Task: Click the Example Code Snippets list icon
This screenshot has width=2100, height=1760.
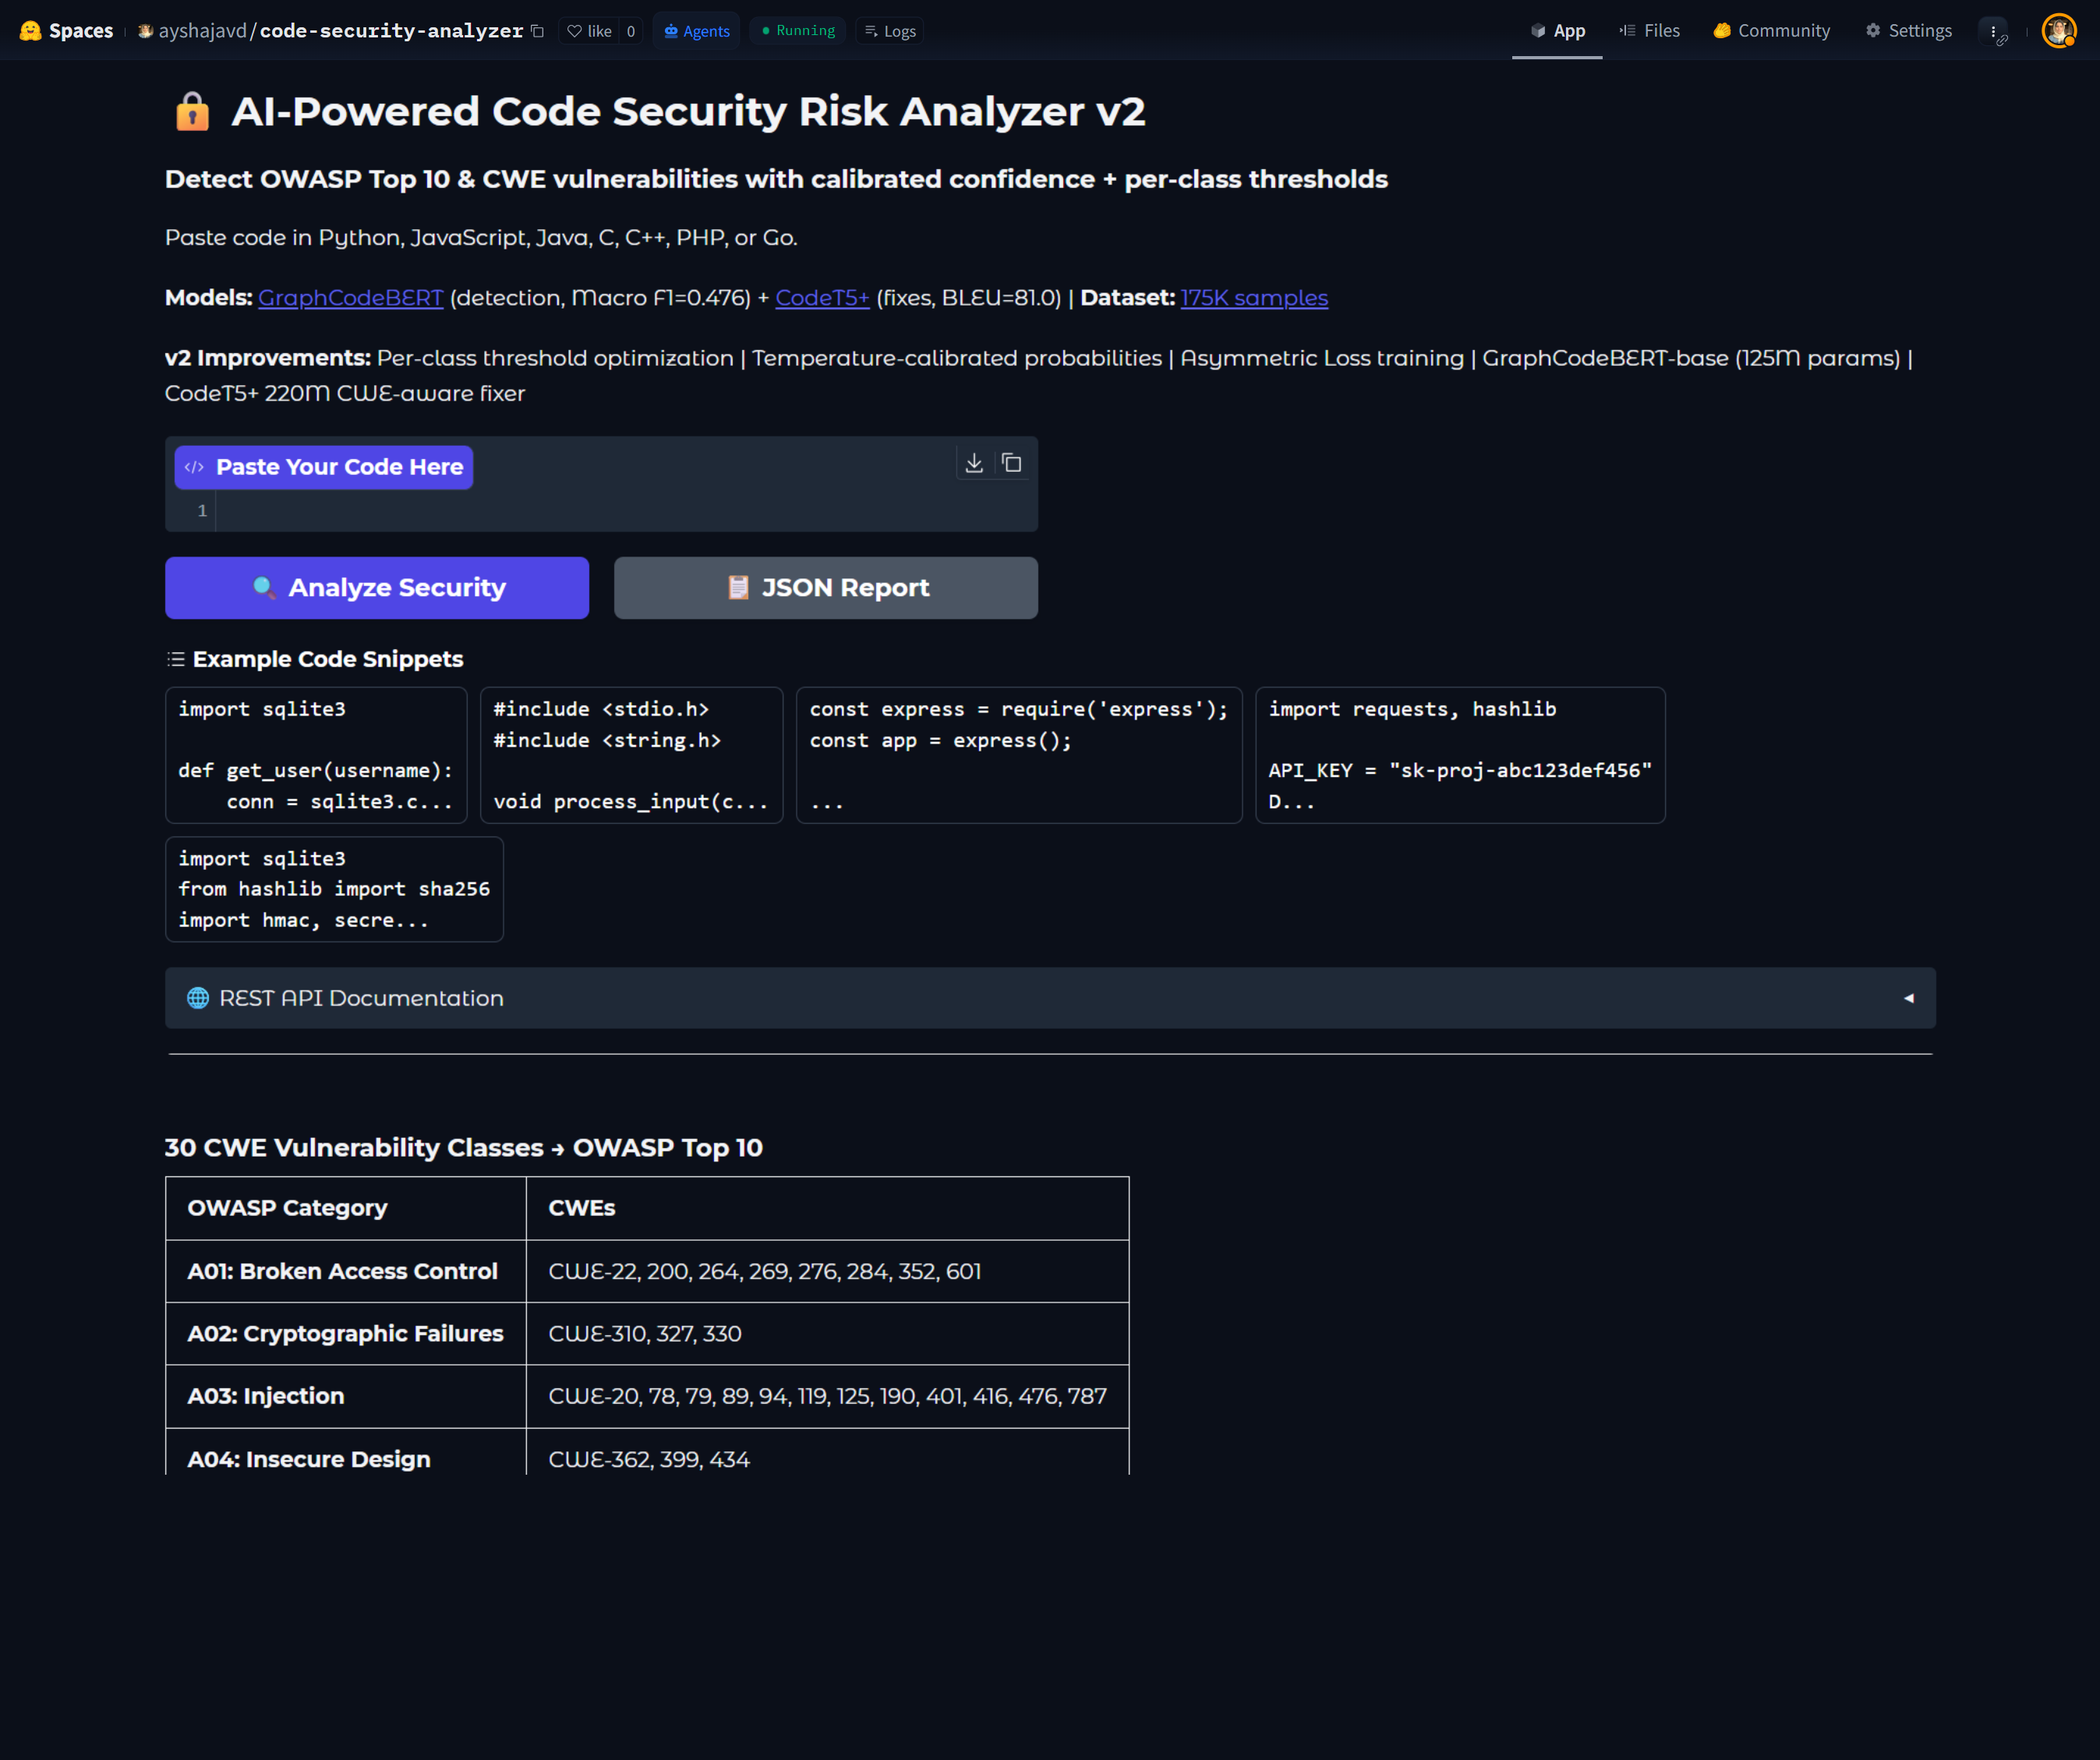Action: pos(176,659)
